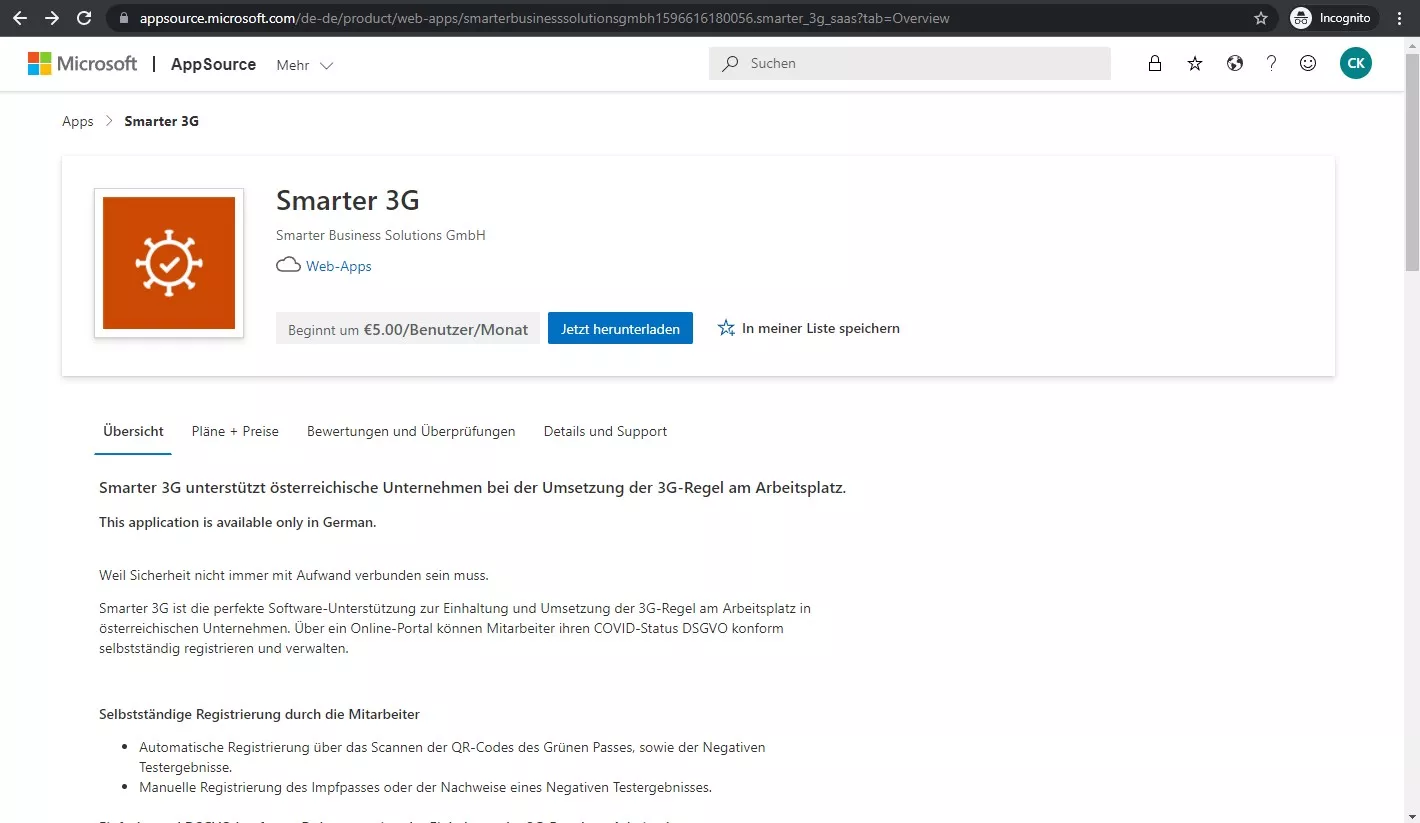This screenshot has width=1420, height=823.
Task: Open the Chrome three-dot menu
Action: coord(1399,18)
